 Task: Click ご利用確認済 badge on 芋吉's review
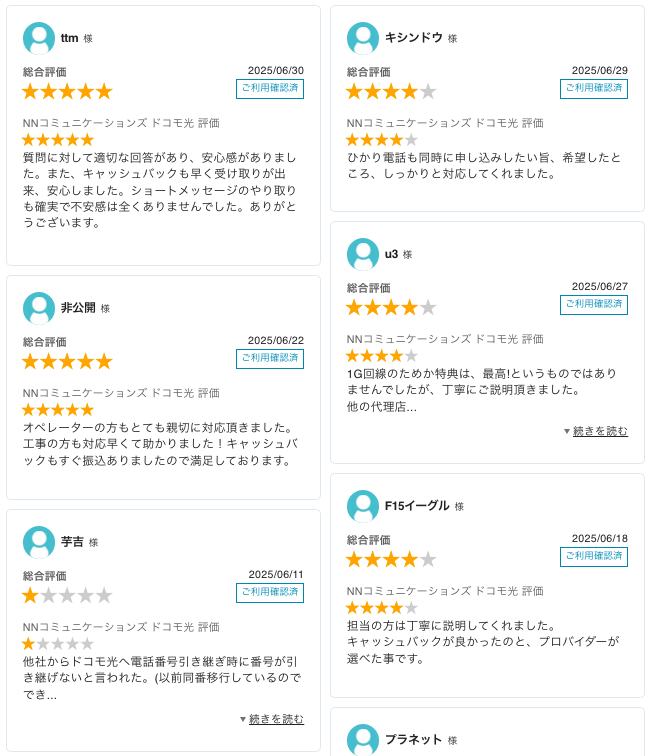tap(270, 593)
